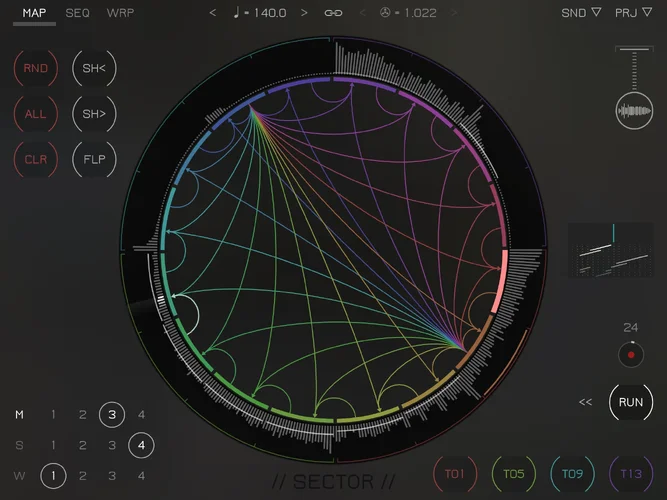667x500 pixels.
Task: Select S row option 1
Action: coord(53,445)
